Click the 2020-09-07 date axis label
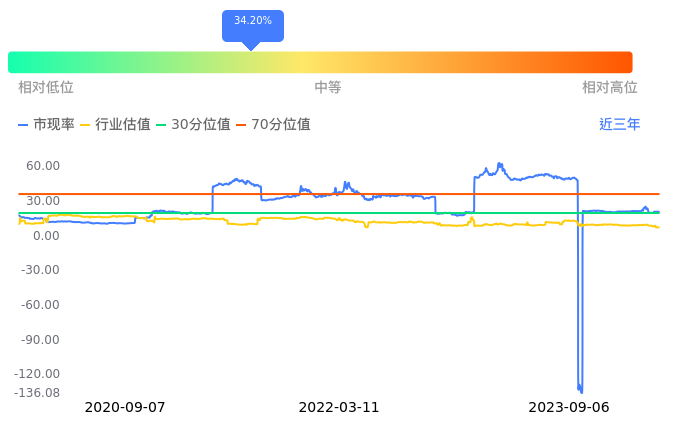This screenshot has height=442, width=686. (125, 408)
